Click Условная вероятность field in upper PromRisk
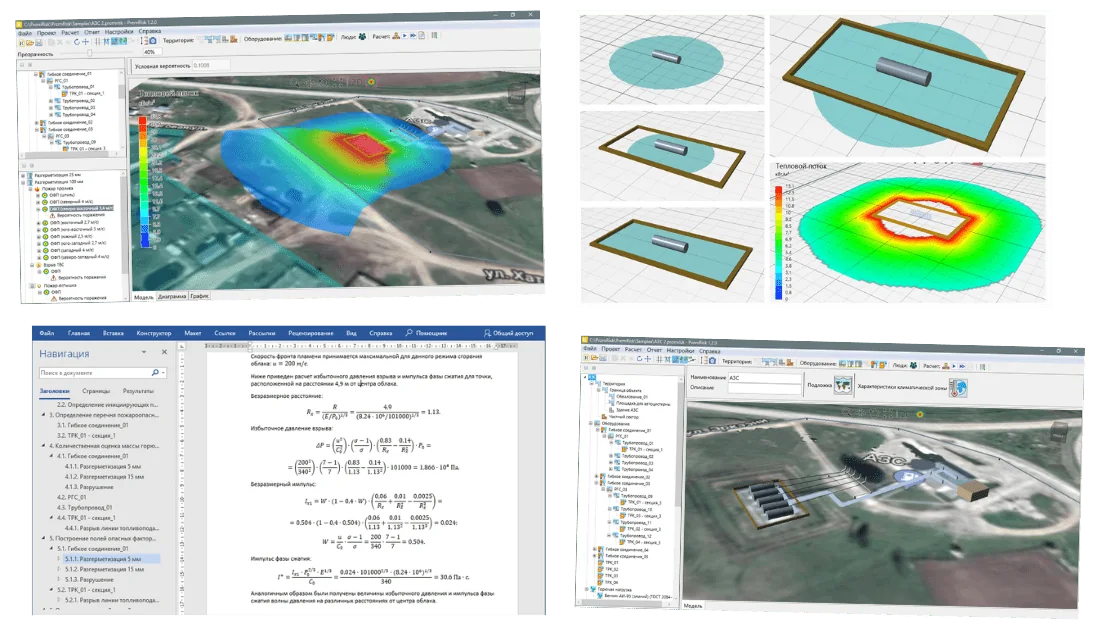The width and height of the screenshot is (1100, 630). 210,65
